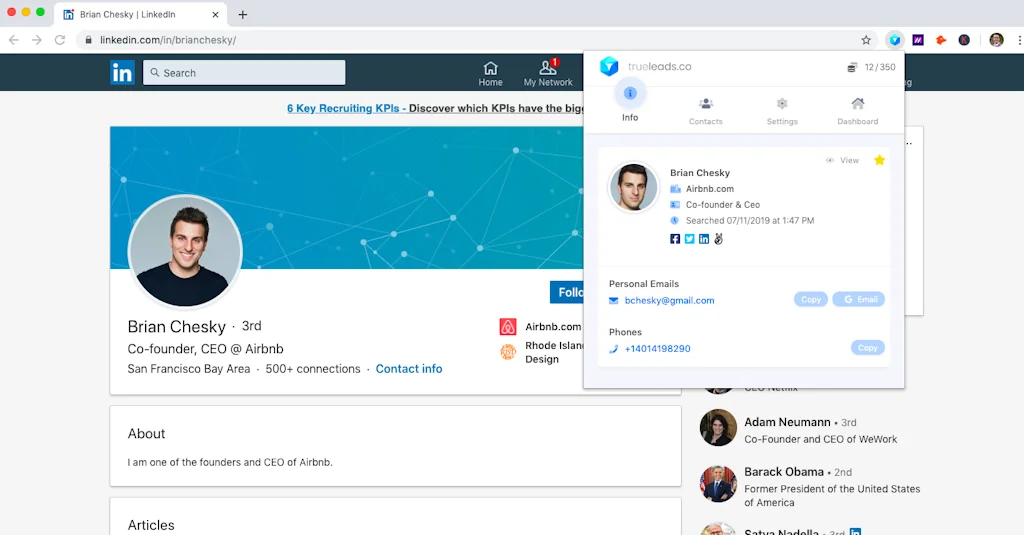Click the Rhode Island School of Design logo
The image size is (1024, 535).
point(507,352)
